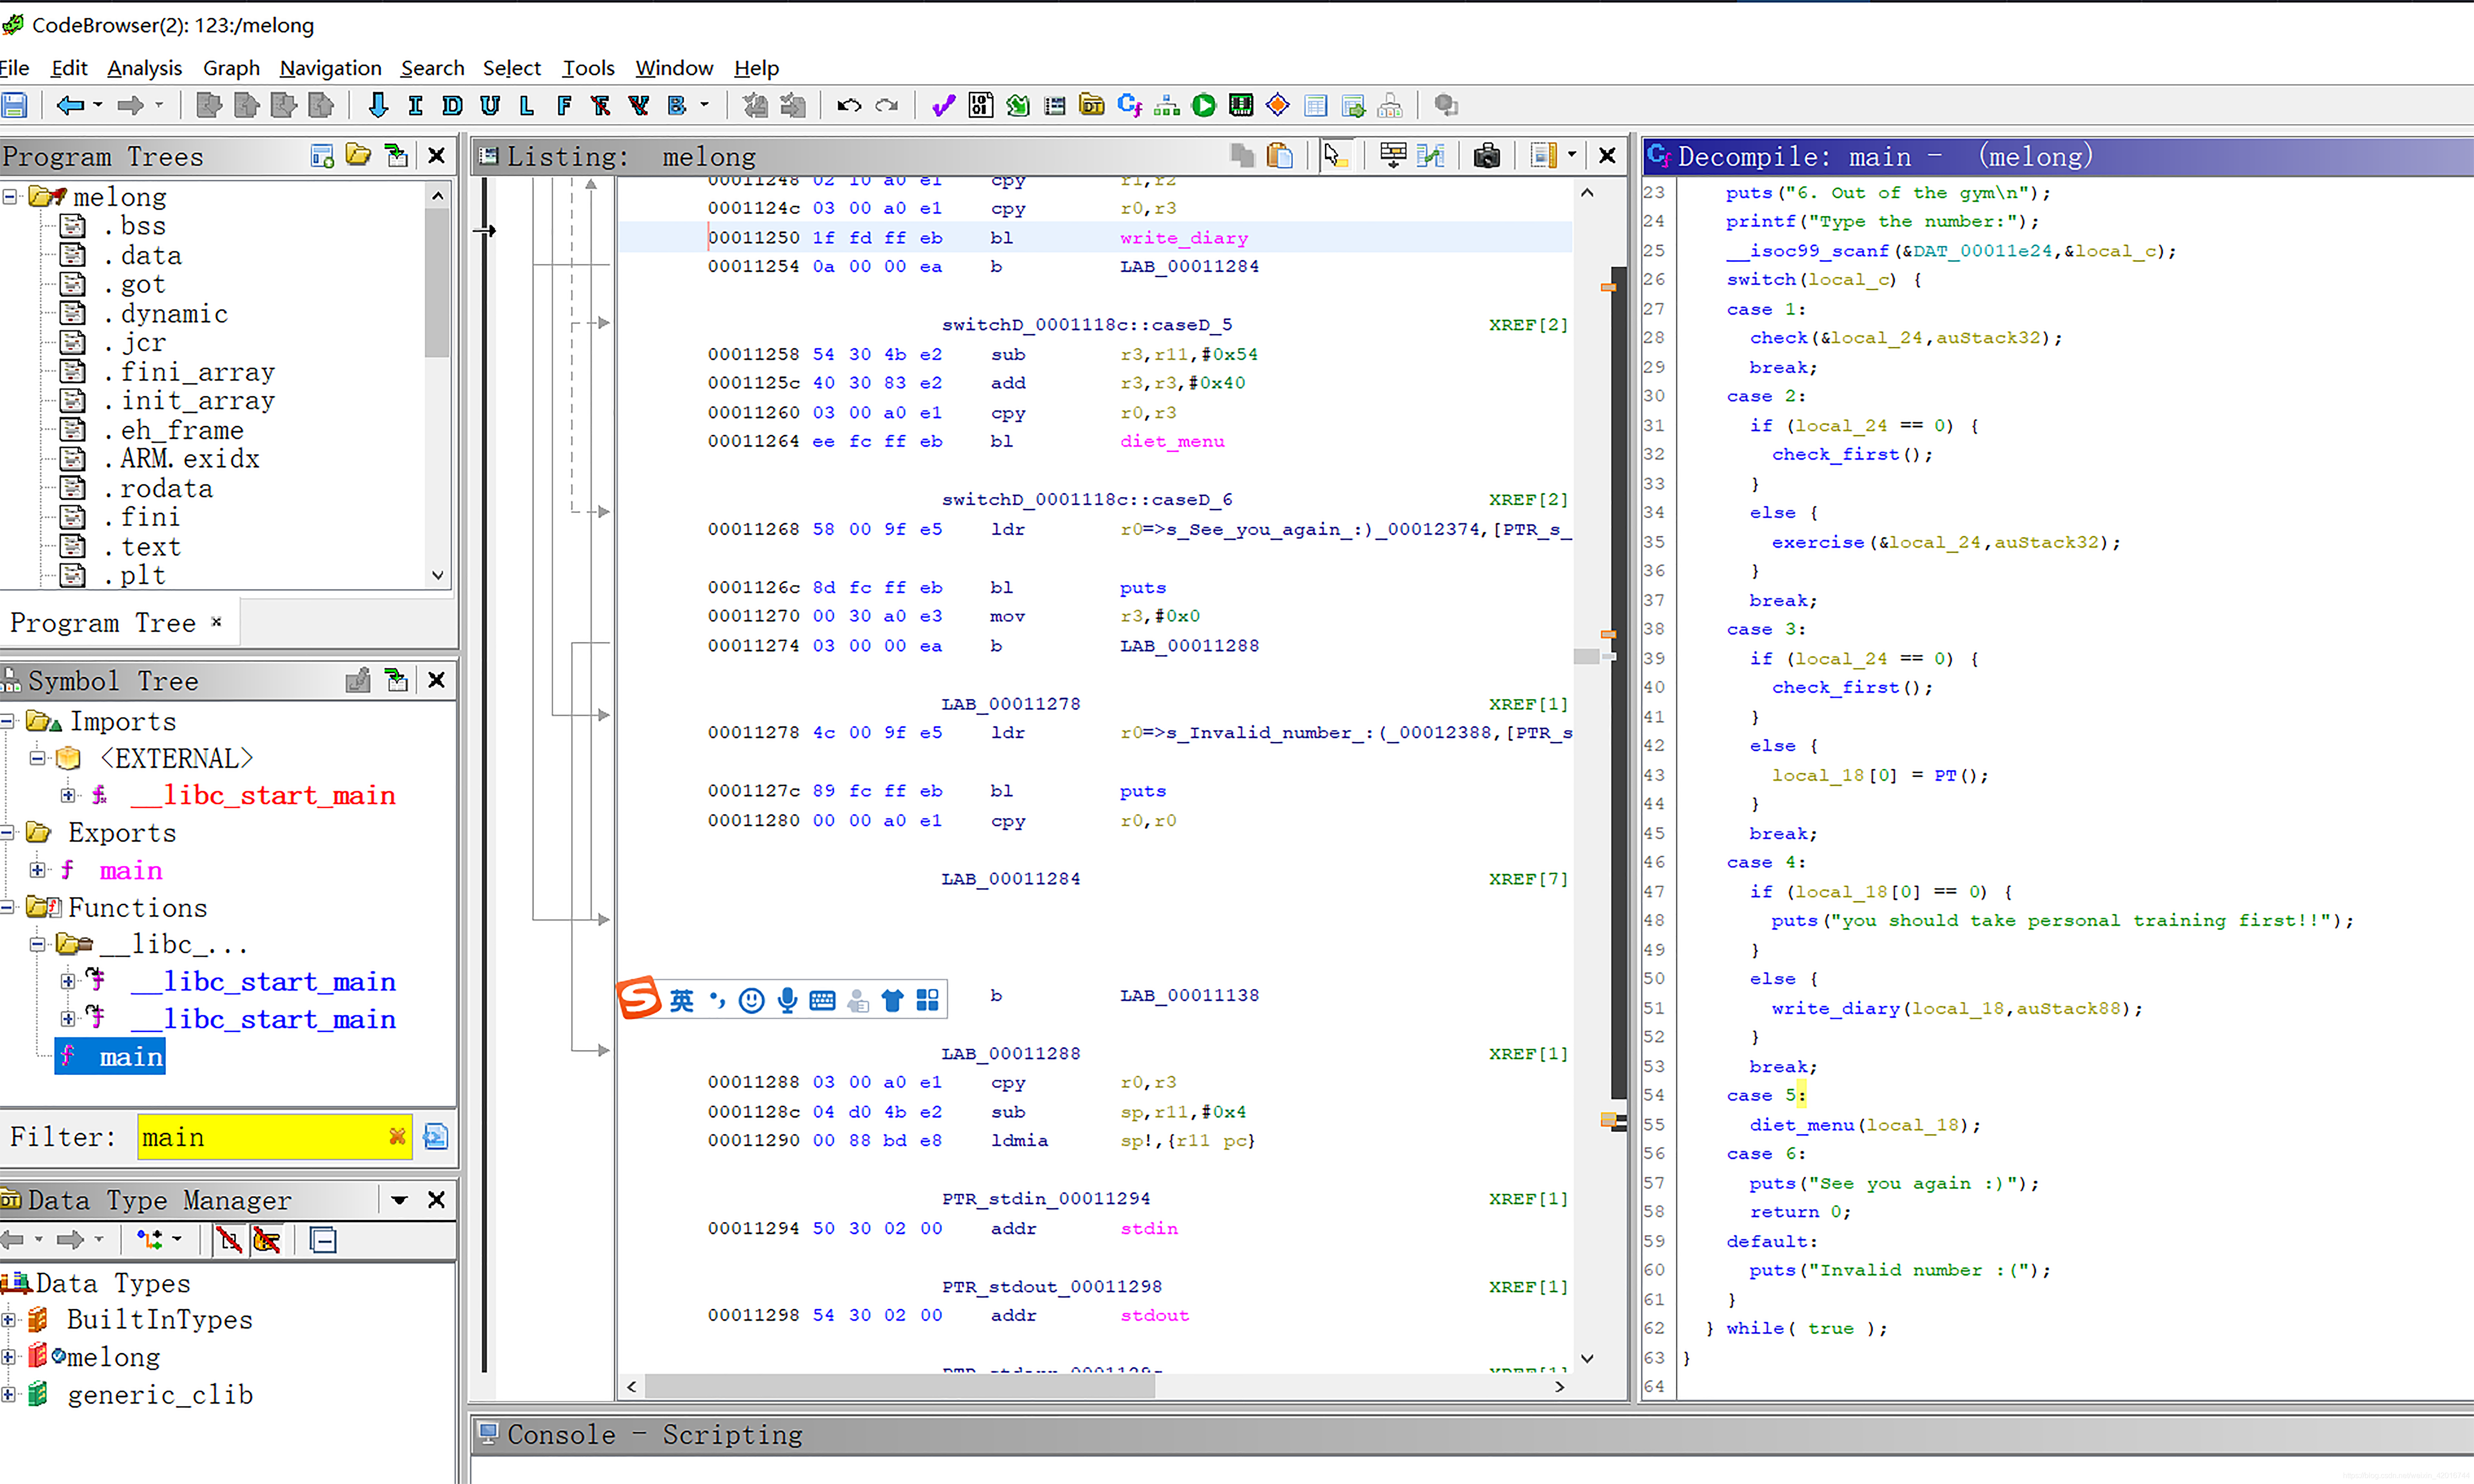Click the Next Label (L) navigation icon

pos(526,105)
